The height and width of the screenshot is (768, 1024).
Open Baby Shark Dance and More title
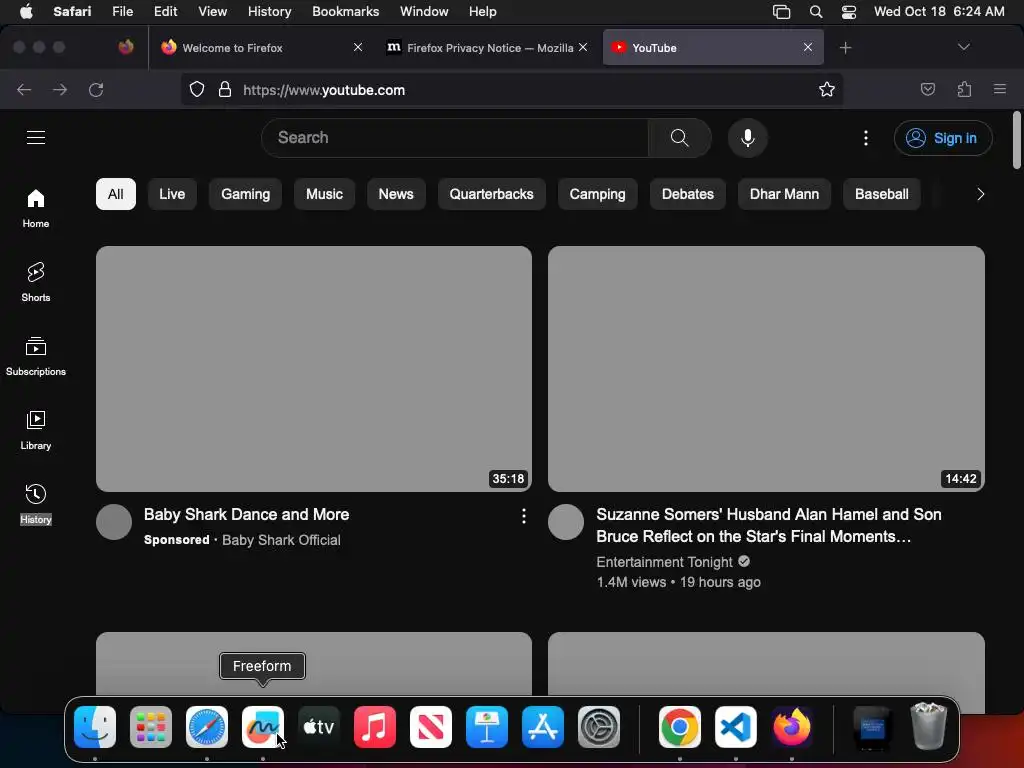tap(246, 515)
